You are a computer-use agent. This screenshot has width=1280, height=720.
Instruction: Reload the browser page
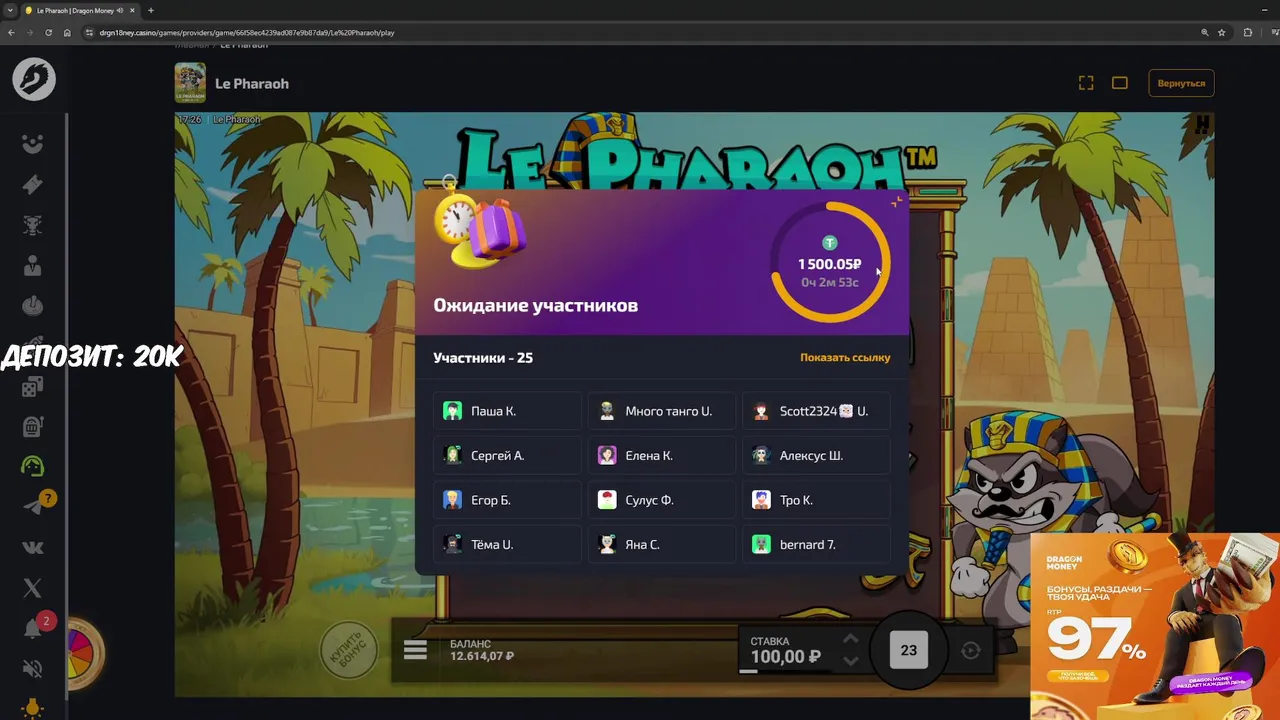[48, 32]
